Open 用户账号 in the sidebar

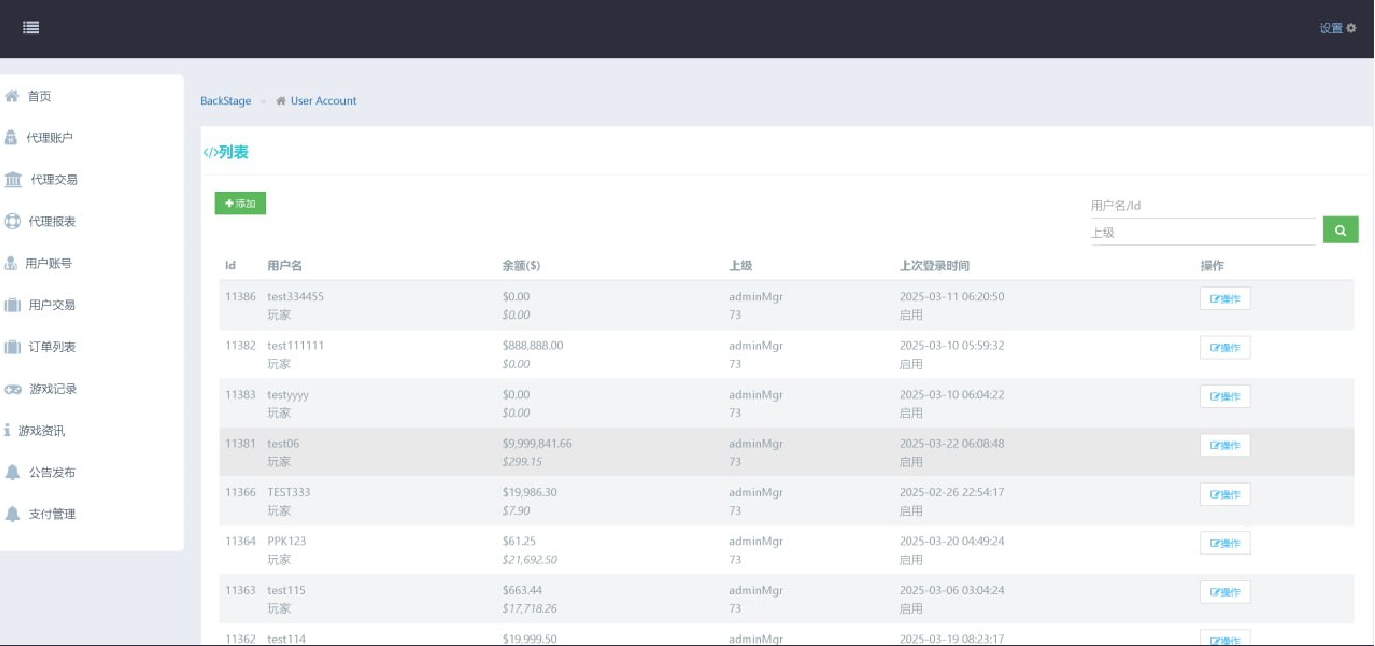click(x=48, y=263)
